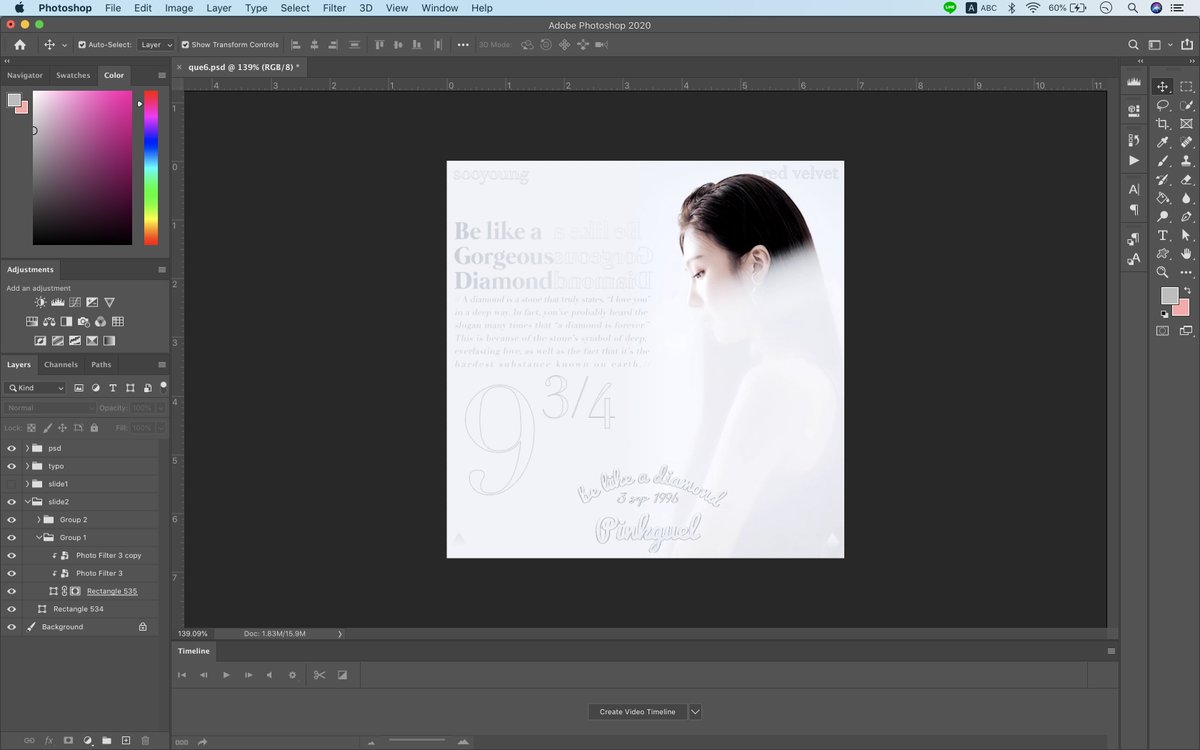The image size is (1200, 750).
Task: Select the Rectangle 535 layer name
Action: pos(112,591)
